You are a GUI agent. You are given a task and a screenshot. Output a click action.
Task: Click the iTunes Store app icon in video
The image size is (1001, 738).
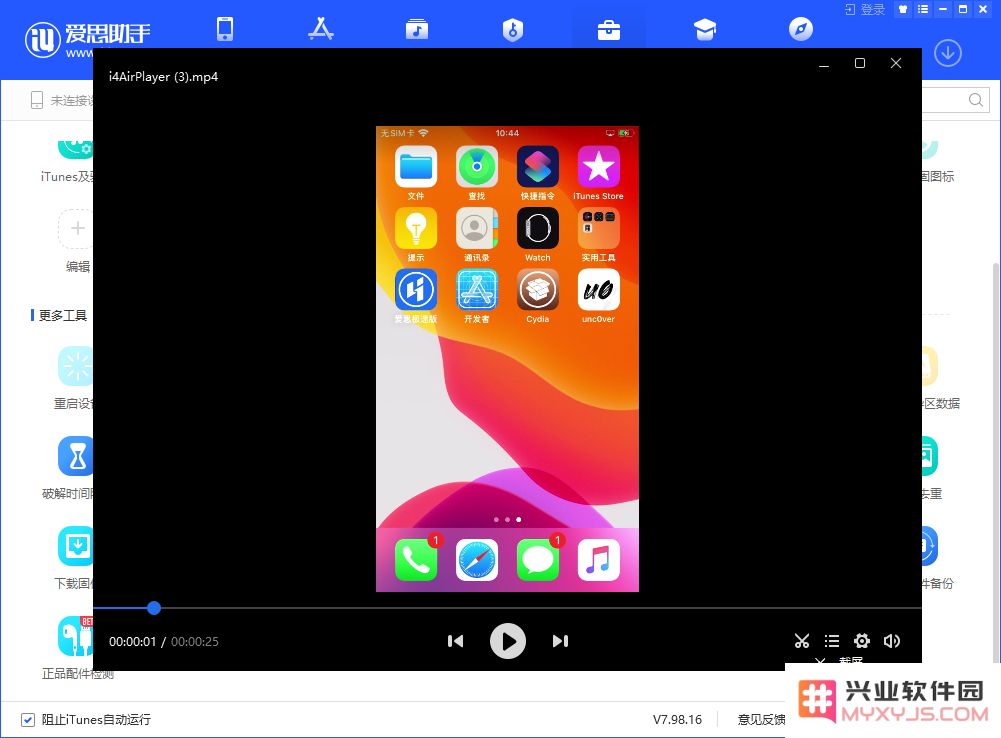(x=599, y=166)
